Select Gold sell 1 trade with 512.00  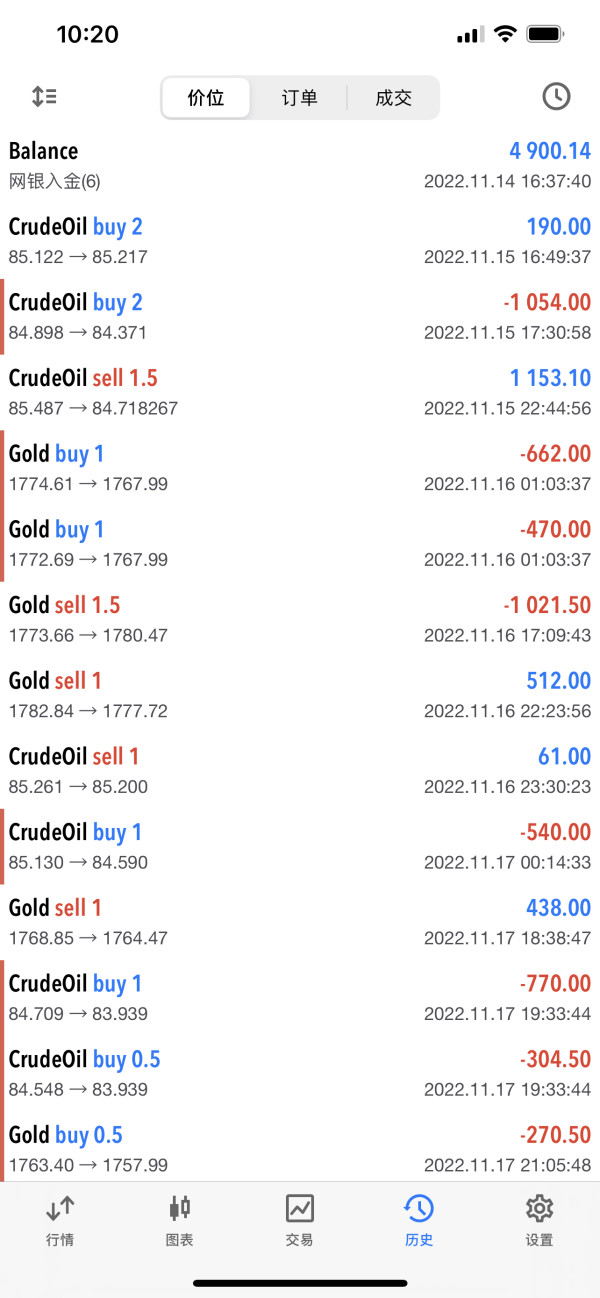[x=300, y=695]
